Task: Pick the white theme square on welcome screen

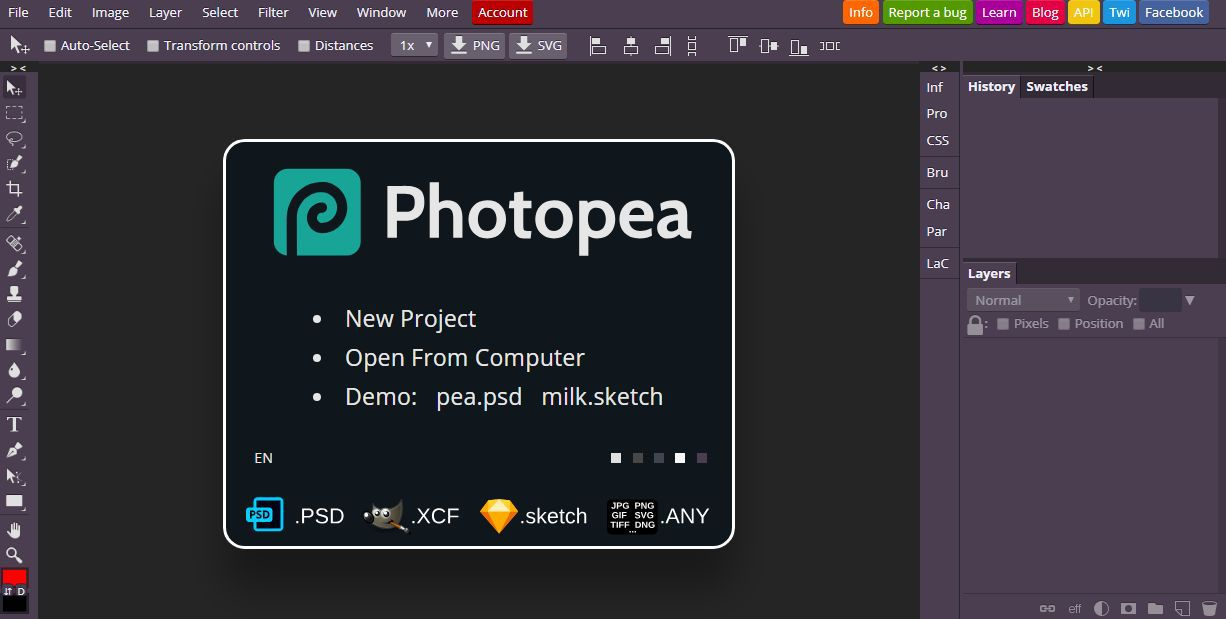Action: pyautogui.click(x=680, y=458)
